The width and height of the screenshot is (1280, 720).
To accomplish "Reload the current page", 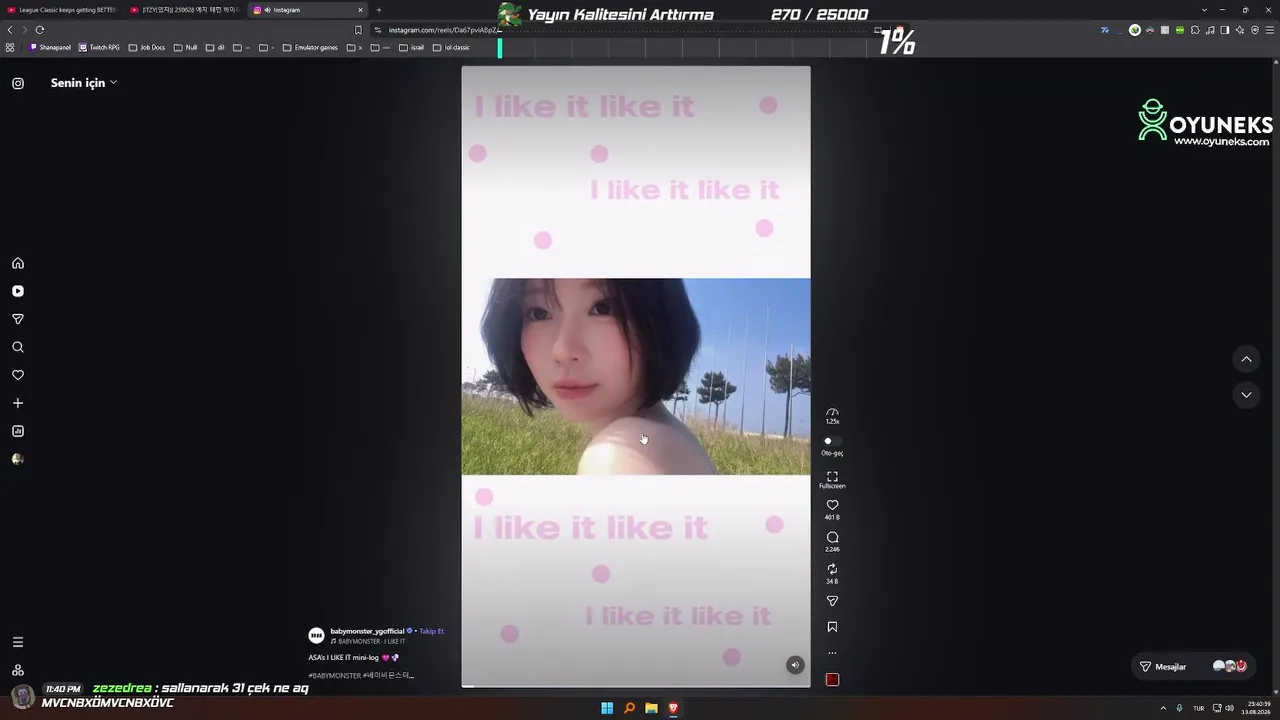I will pyautogui.click(x=40, y=30).
